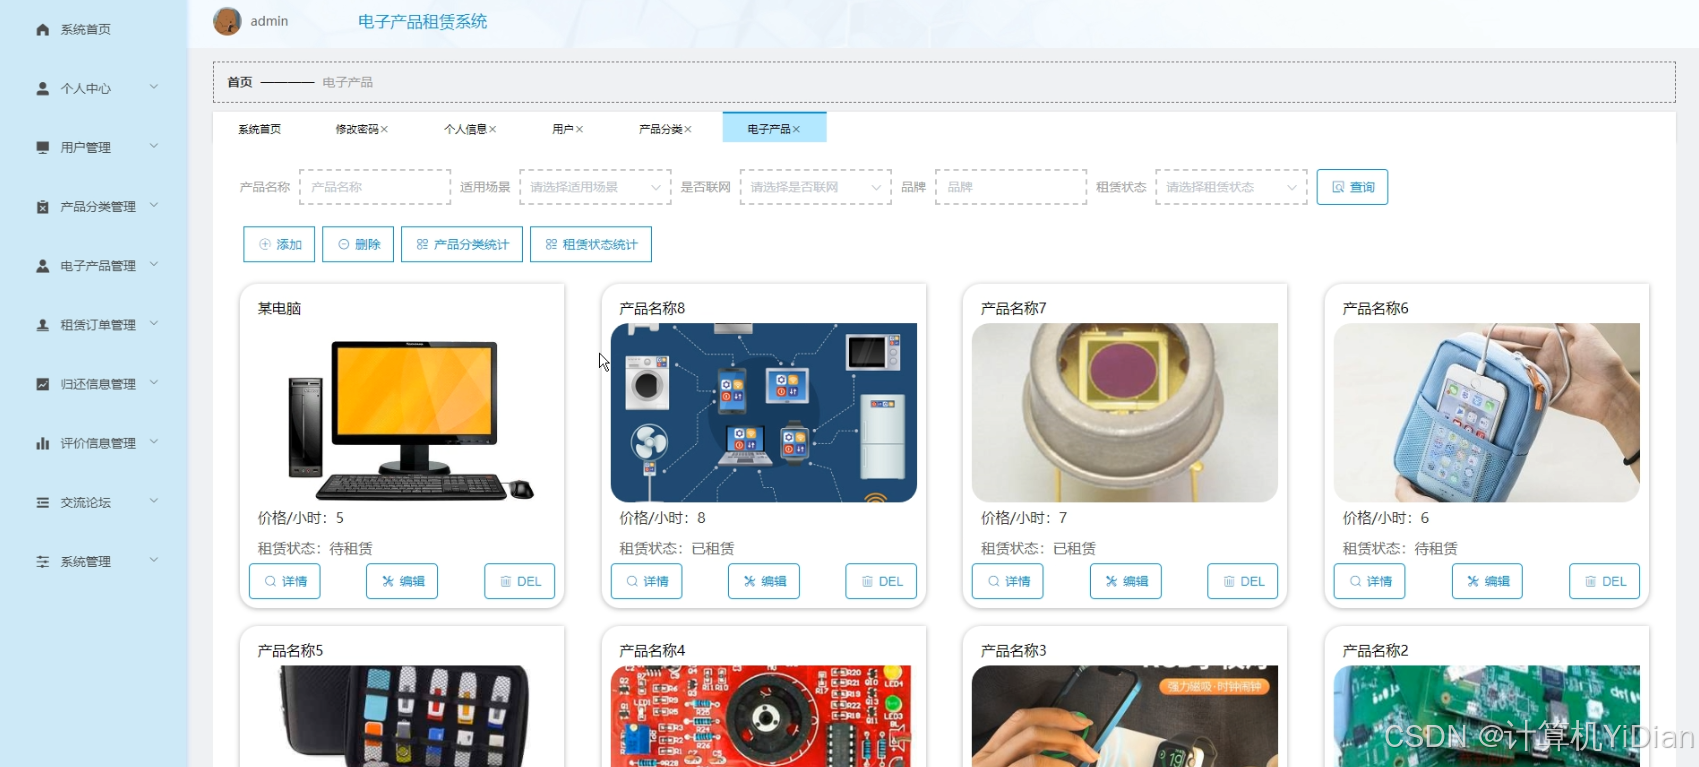Screen dimensions: 1699x767
Task: Expand the 租赁订单管理 menu arrow
Action: (154, 323)
